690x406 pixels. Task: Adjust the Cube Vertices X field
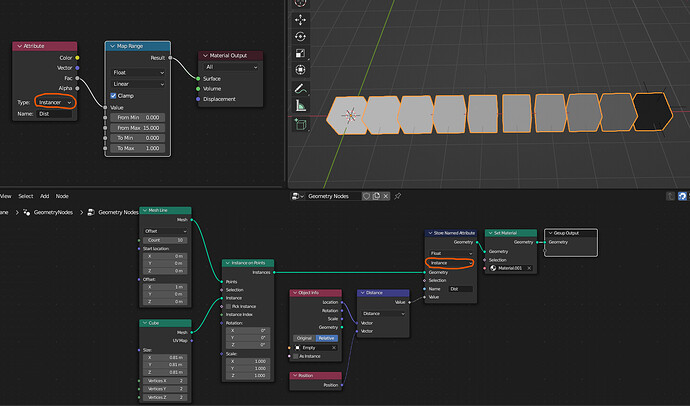tap(165, 380)
